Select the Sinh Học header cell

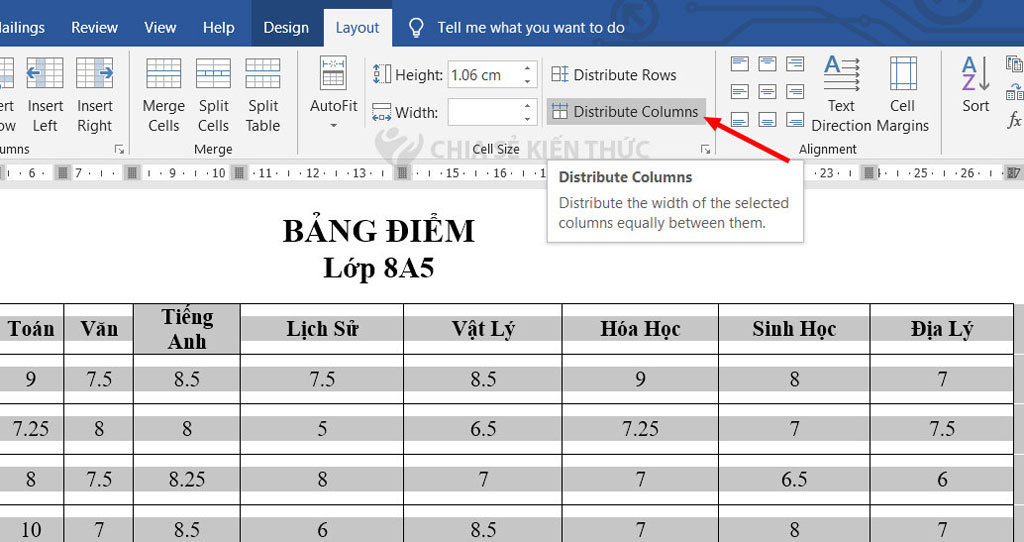[x=794, y=328]
